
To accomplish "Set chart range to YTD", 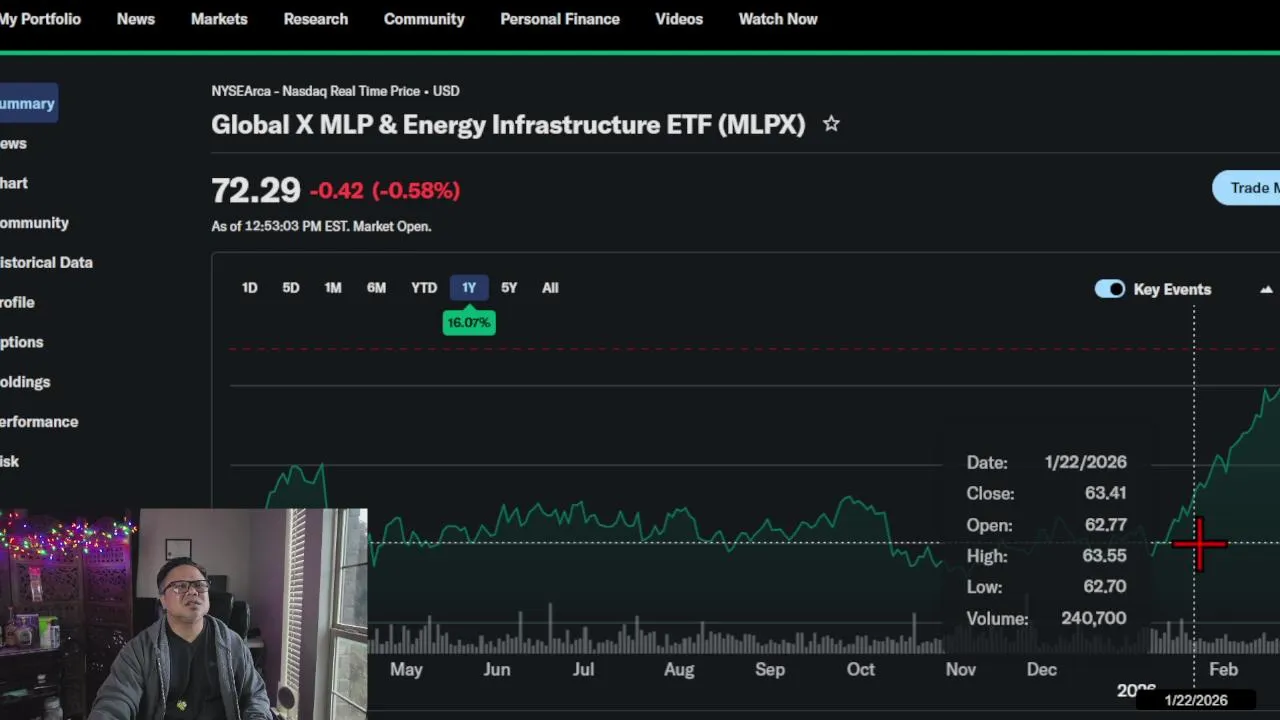I will (424, 288).
